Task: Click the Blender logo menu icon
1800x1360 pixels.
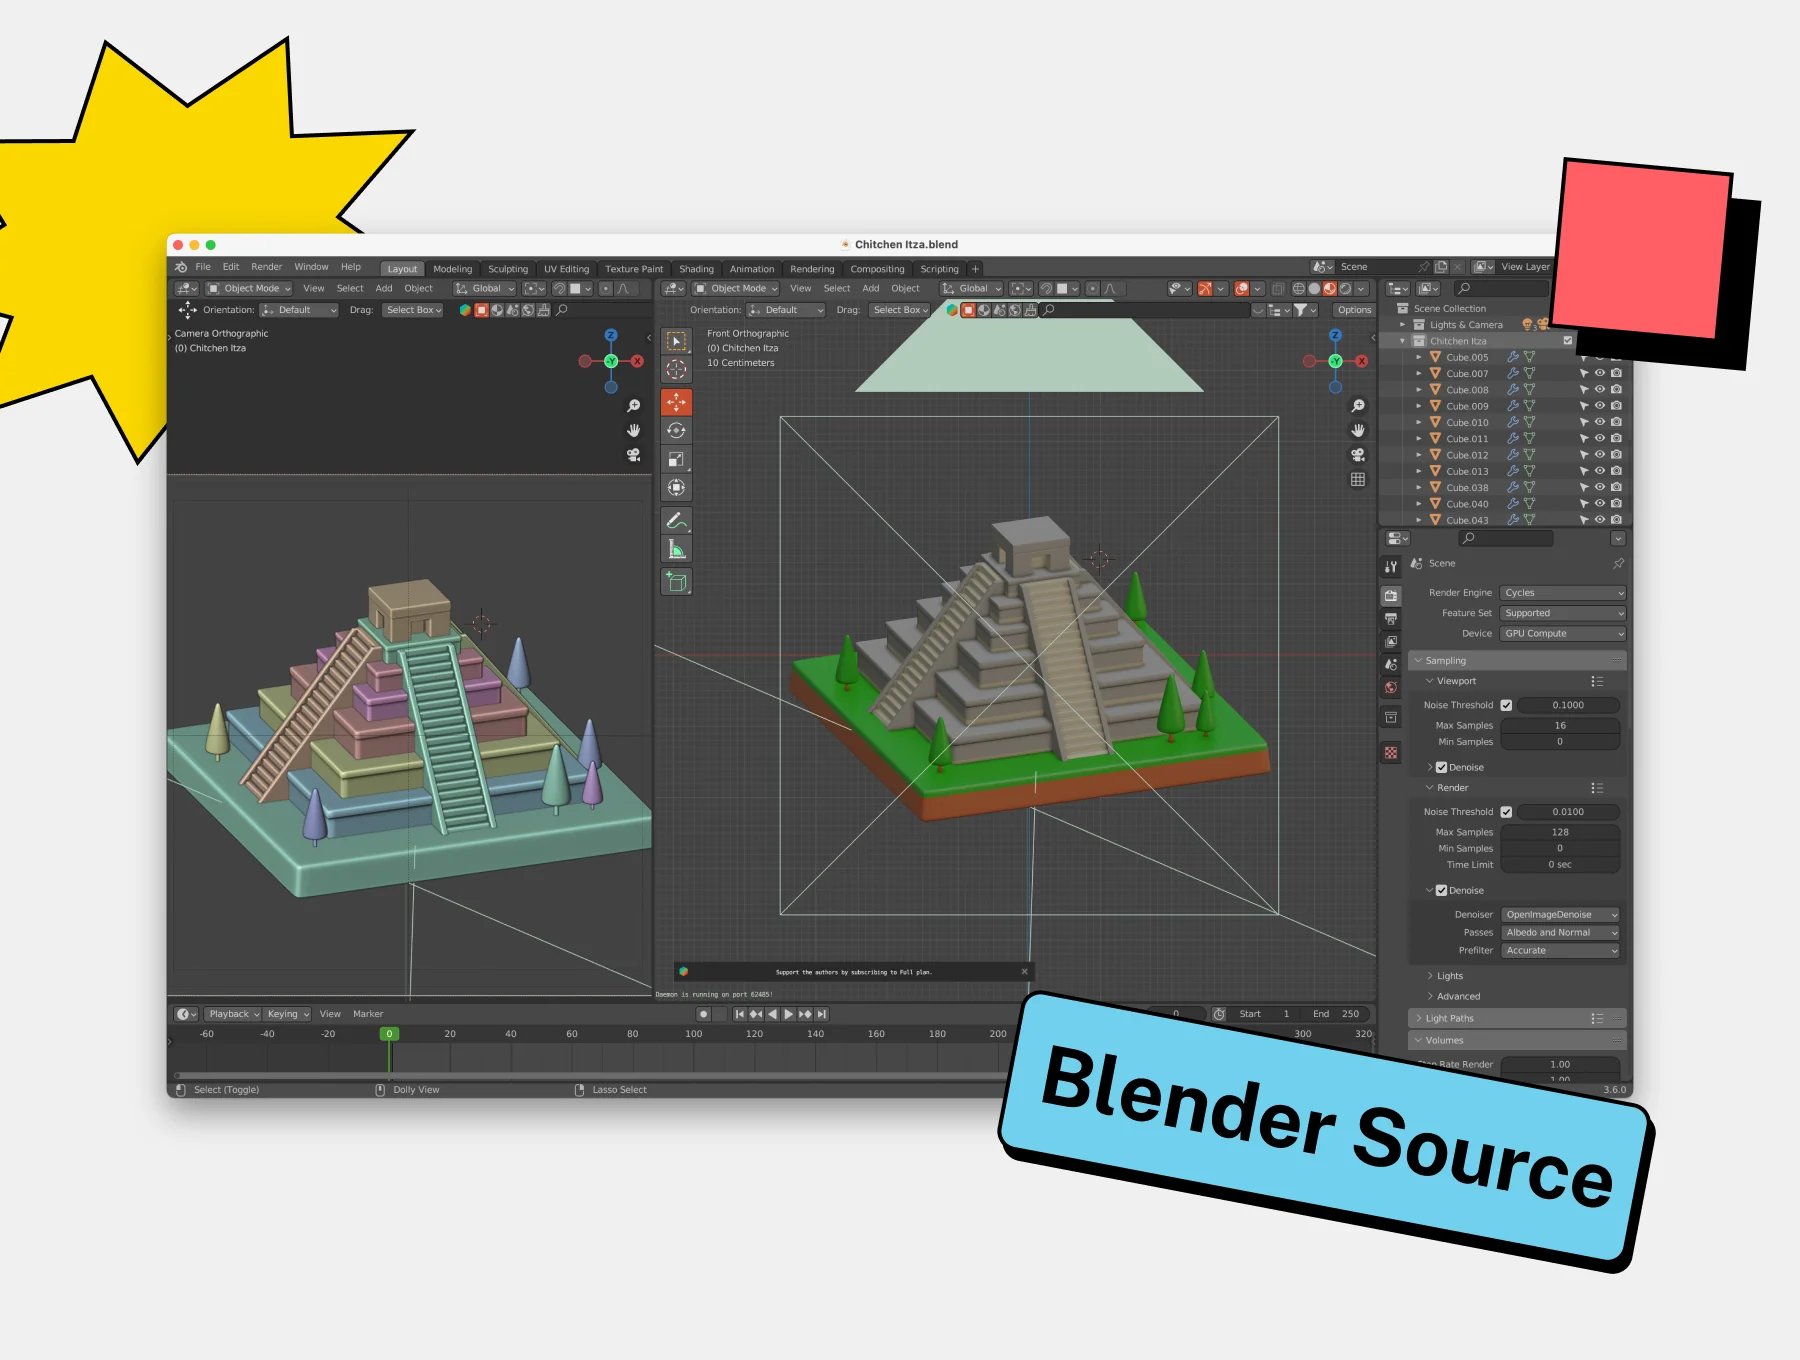Action: [x=181, y=267]
